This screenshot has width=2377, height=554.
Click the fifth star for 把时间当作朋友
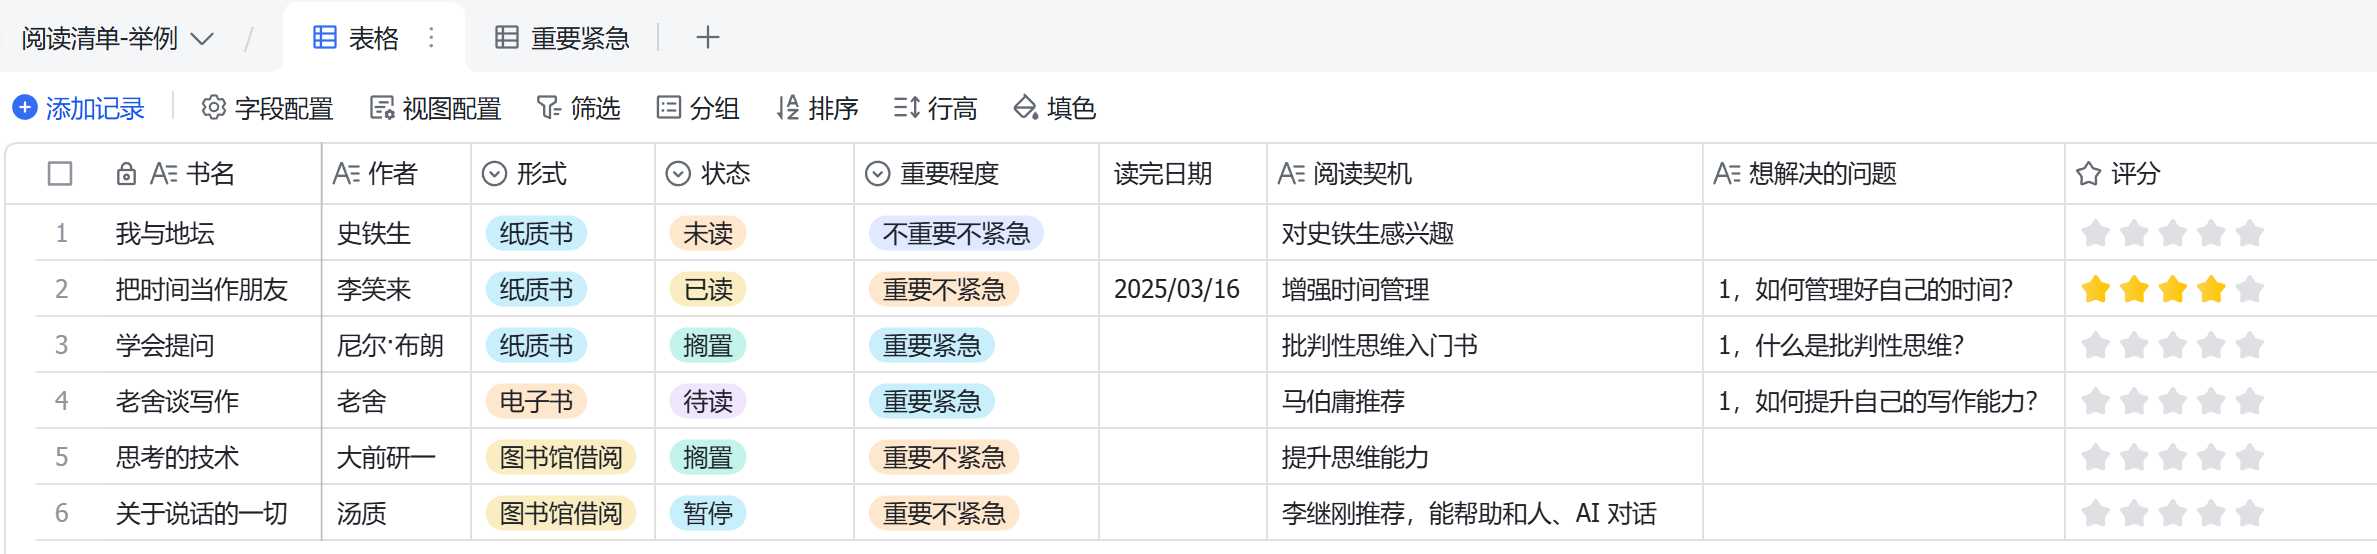(x=2250, y=290)
